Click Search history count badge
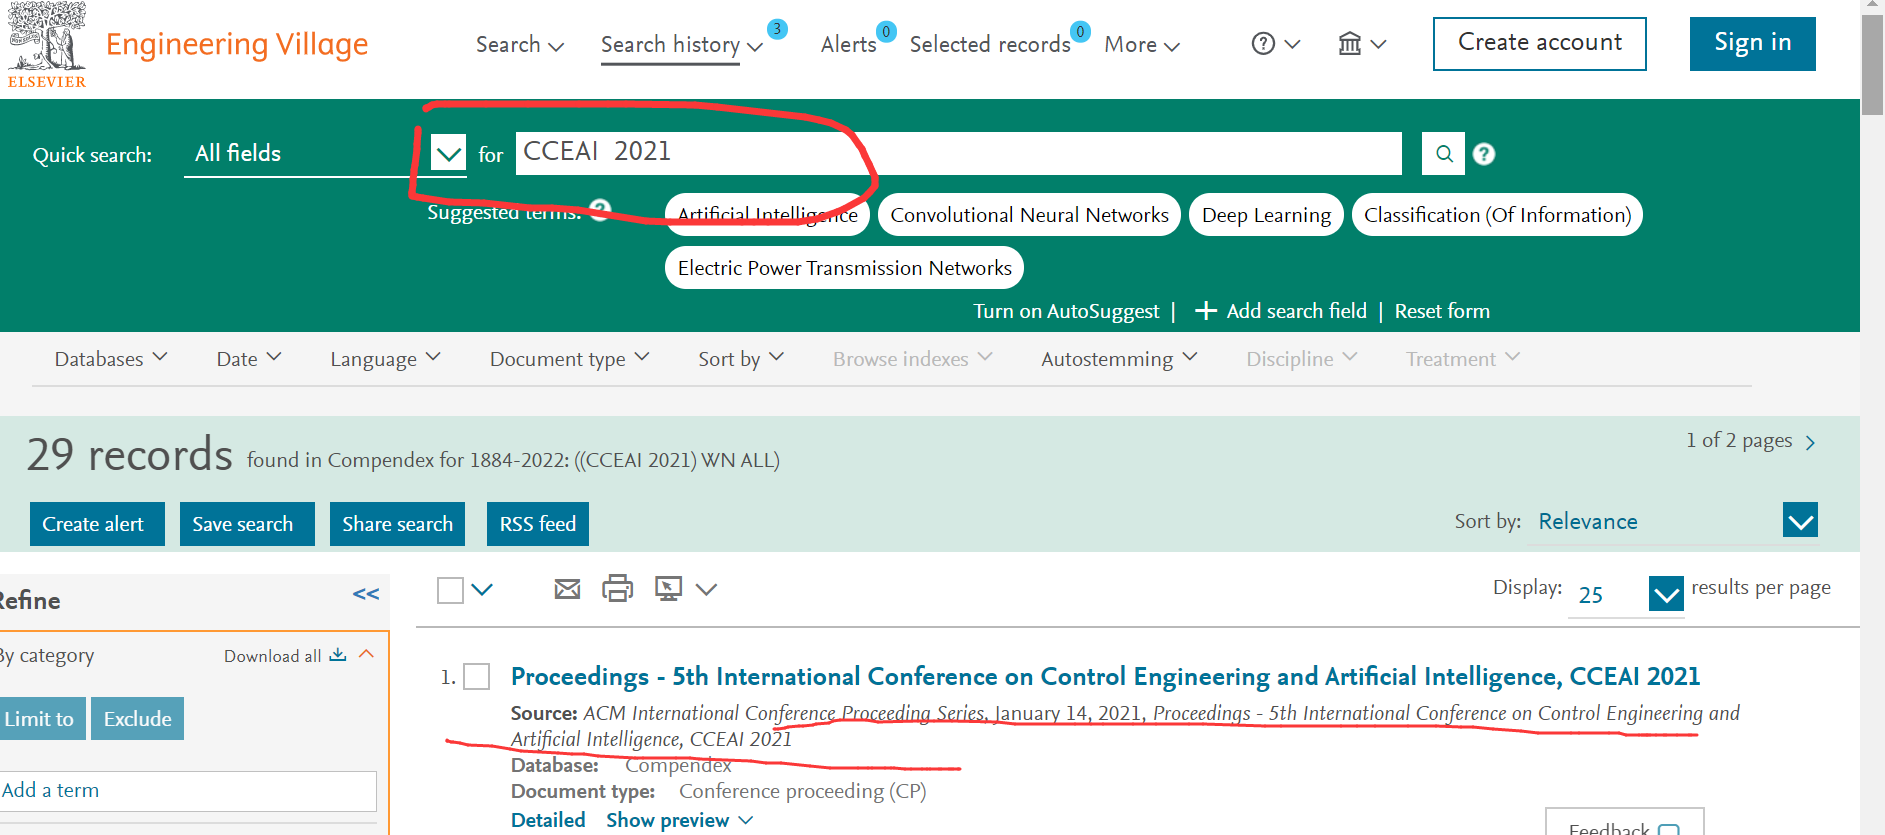The height and width of the screenshot is (835, 1885). click(777, 29)
